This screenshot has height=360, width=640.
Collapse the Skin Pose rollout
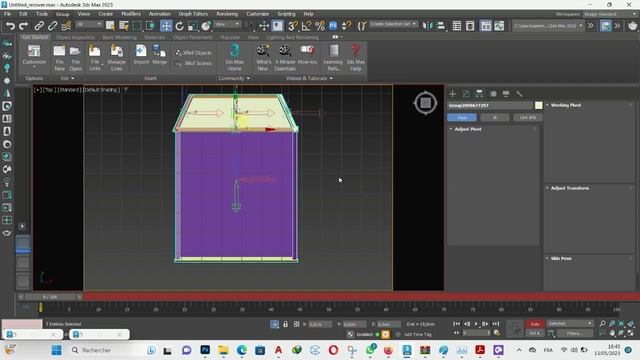[x=561, y=258]
